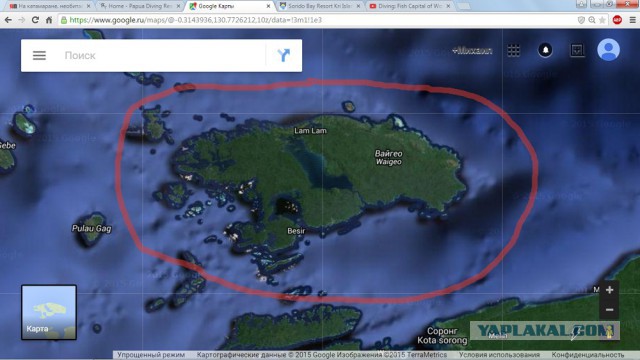Click the Besir map label

(296, 231)
